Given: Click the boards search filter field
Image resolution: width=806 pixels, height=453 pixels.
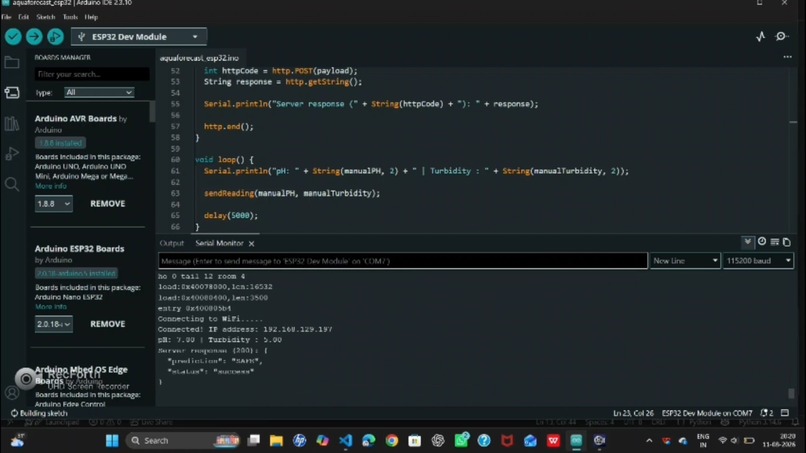Looking at the screenshot, I should [x=92, y=74].
